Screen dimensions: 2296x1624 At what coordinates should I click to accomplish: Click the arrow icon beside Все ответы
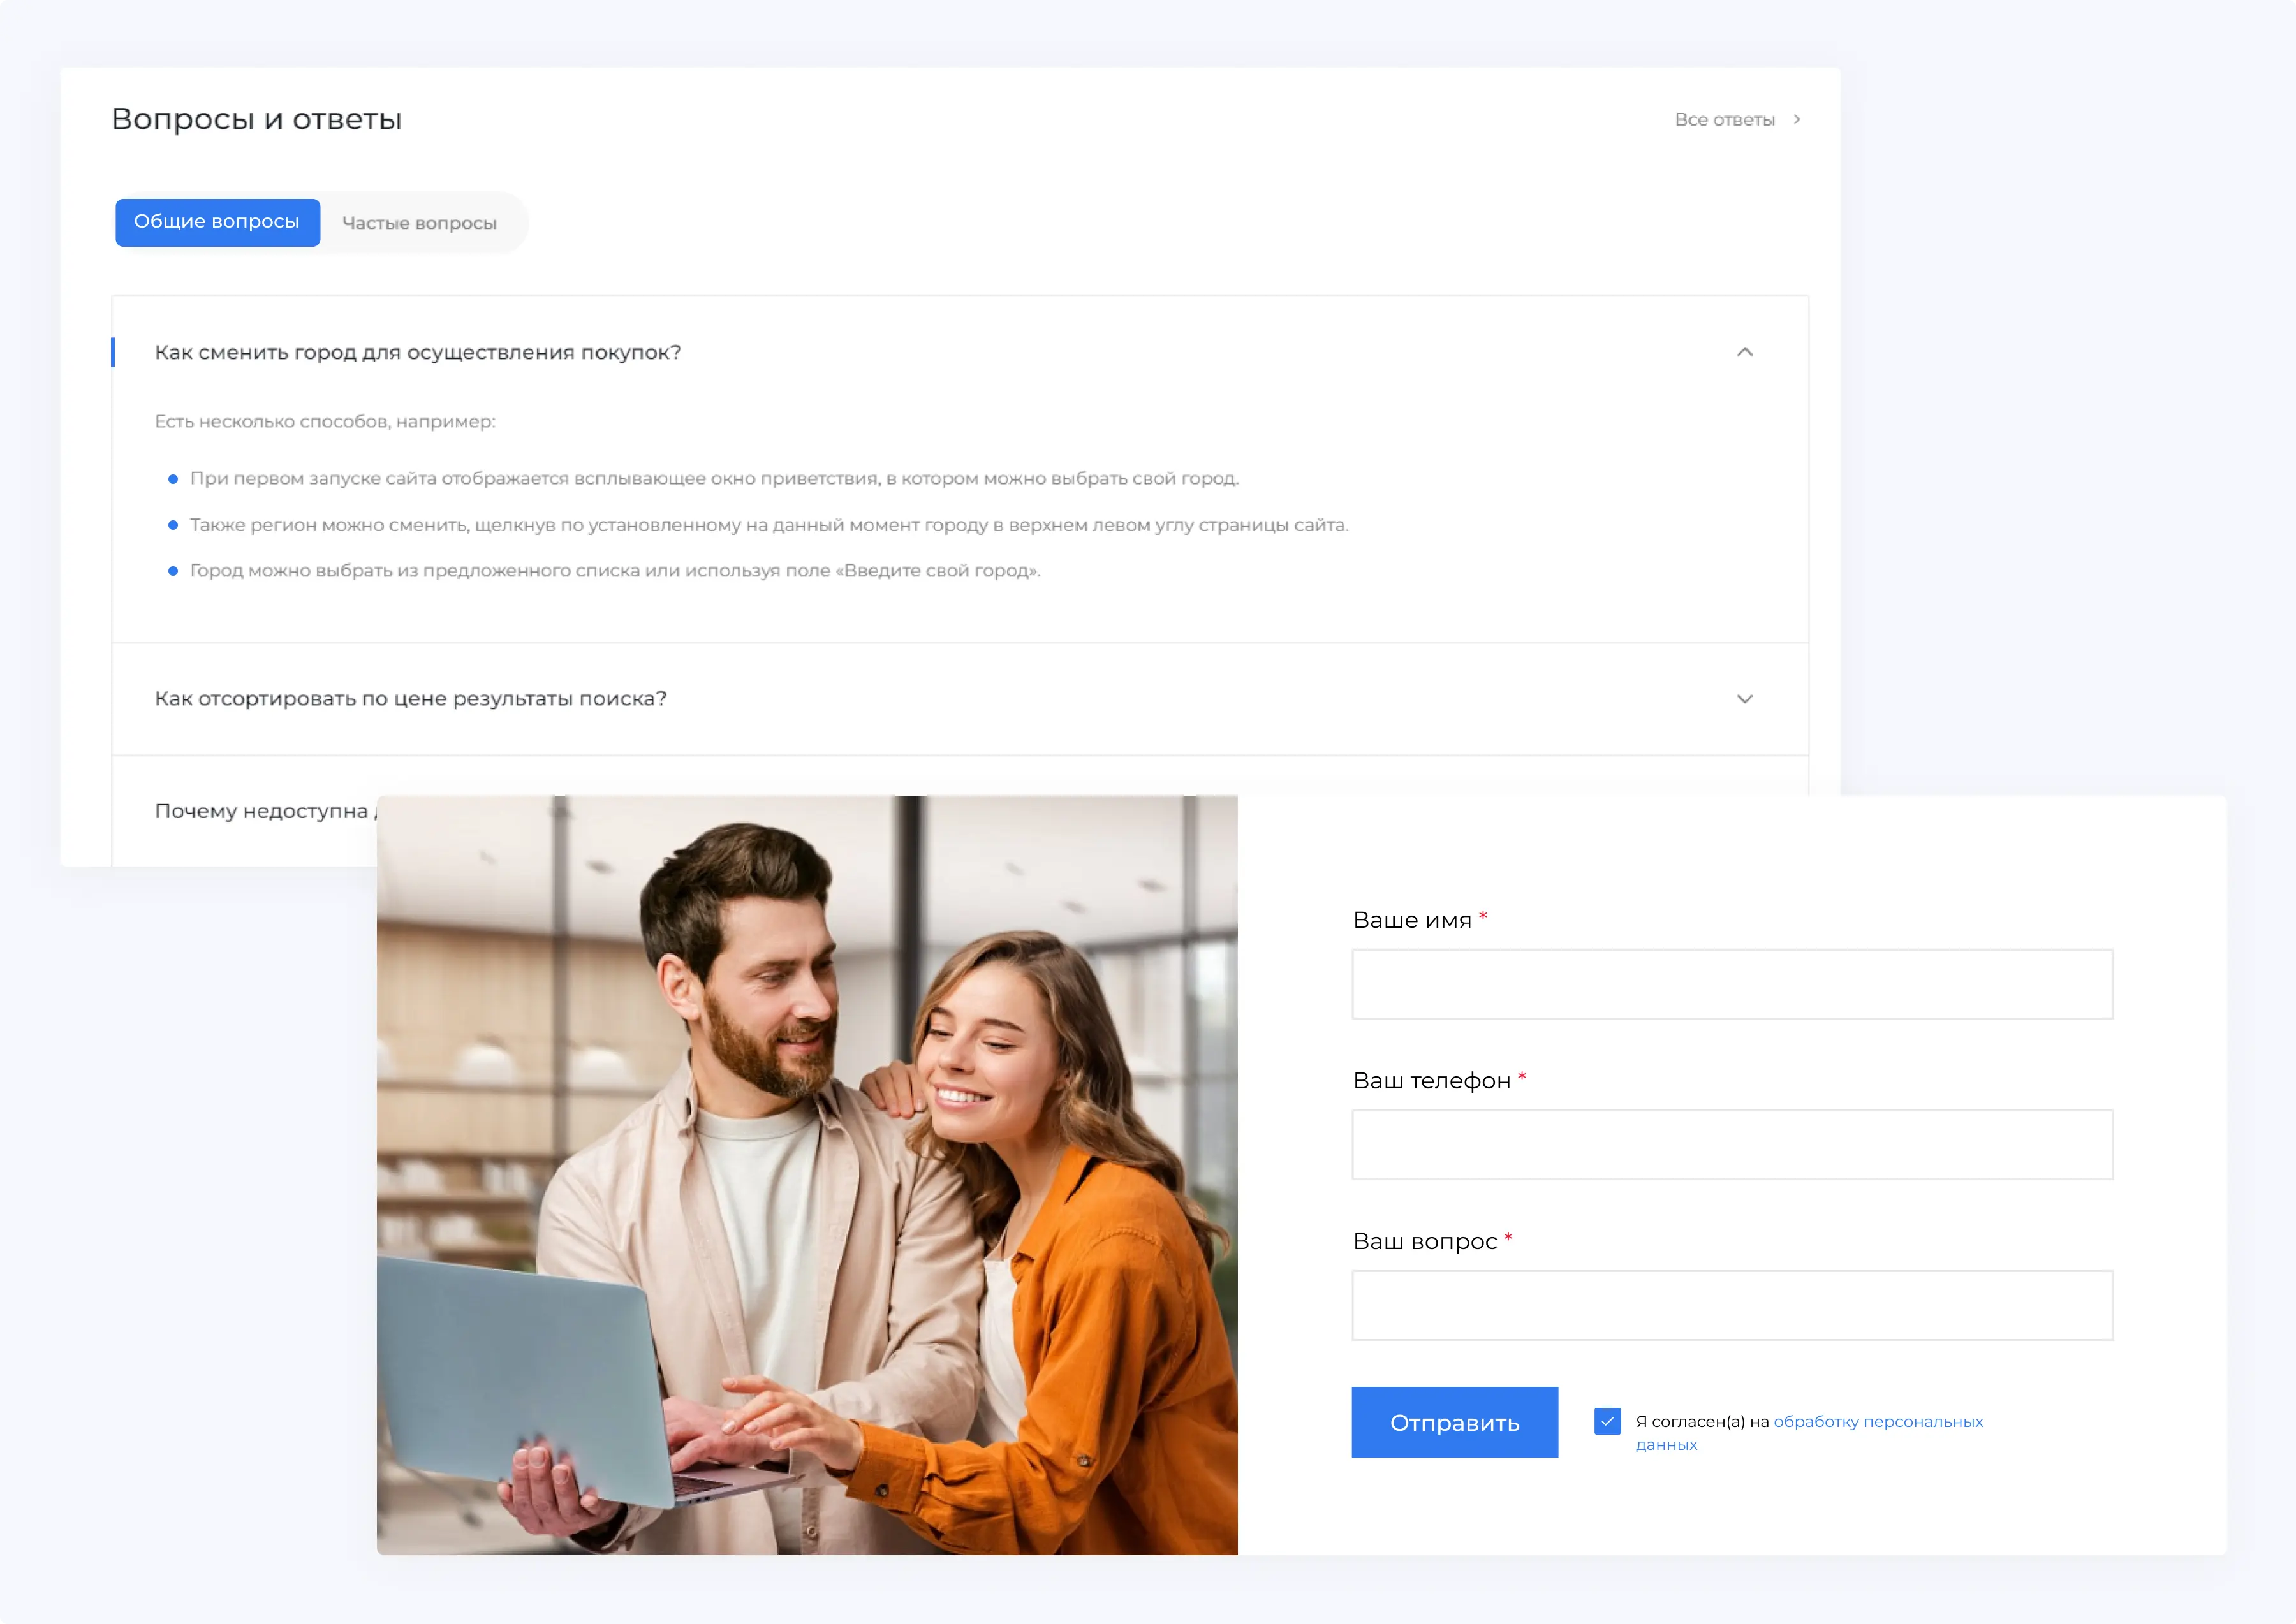pos(1796,119)
